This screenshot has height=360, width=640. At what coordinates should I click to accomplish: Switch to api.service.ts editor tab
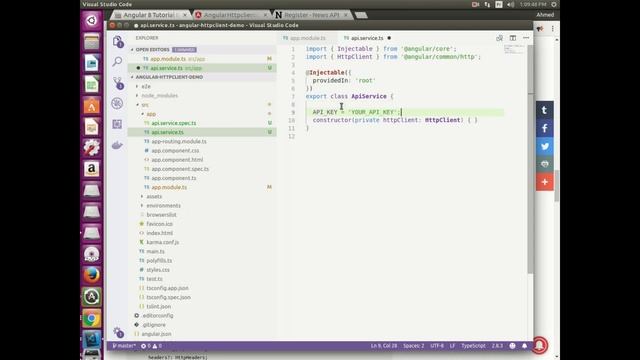(367, 38)
